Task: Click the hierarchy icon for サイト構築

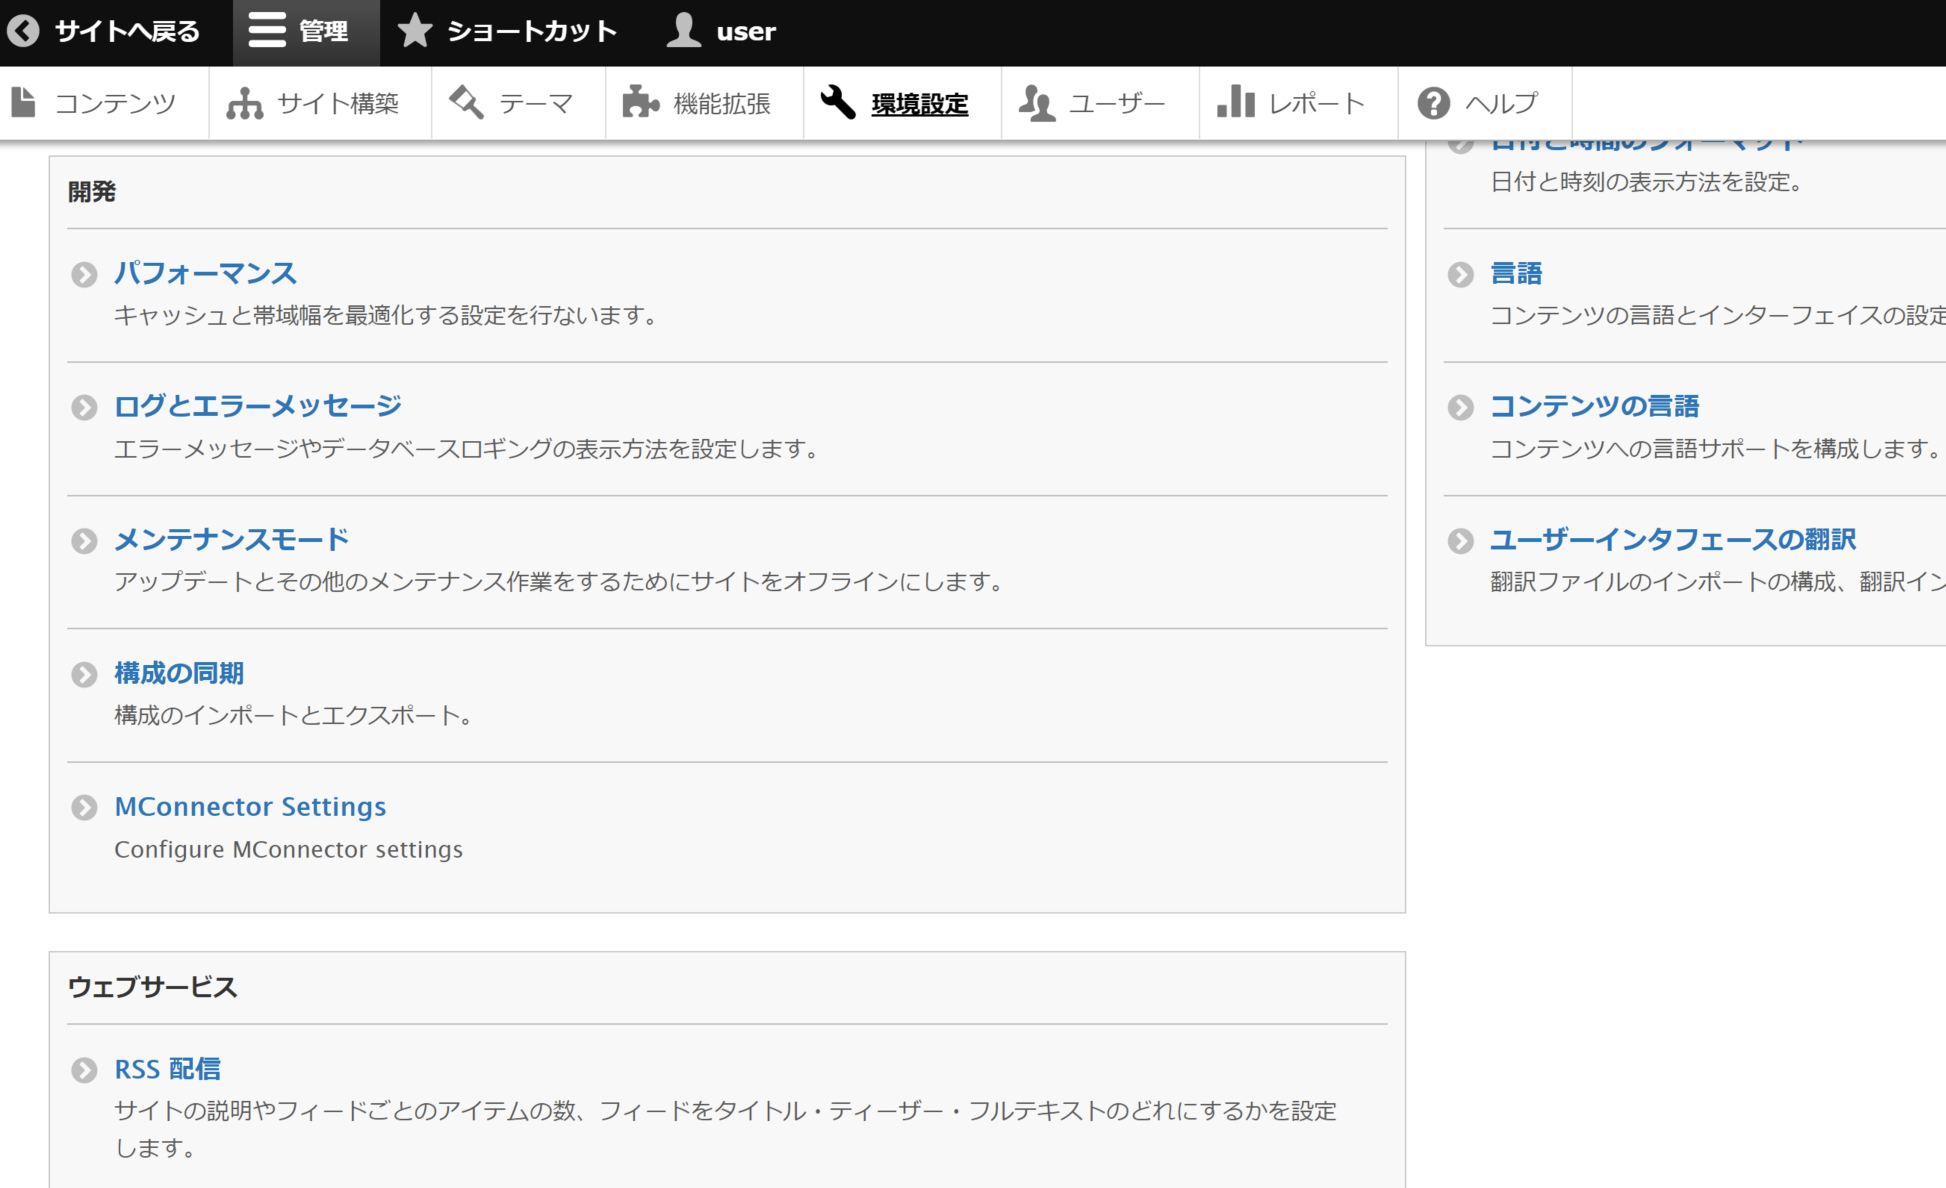Action: (245, 103)
